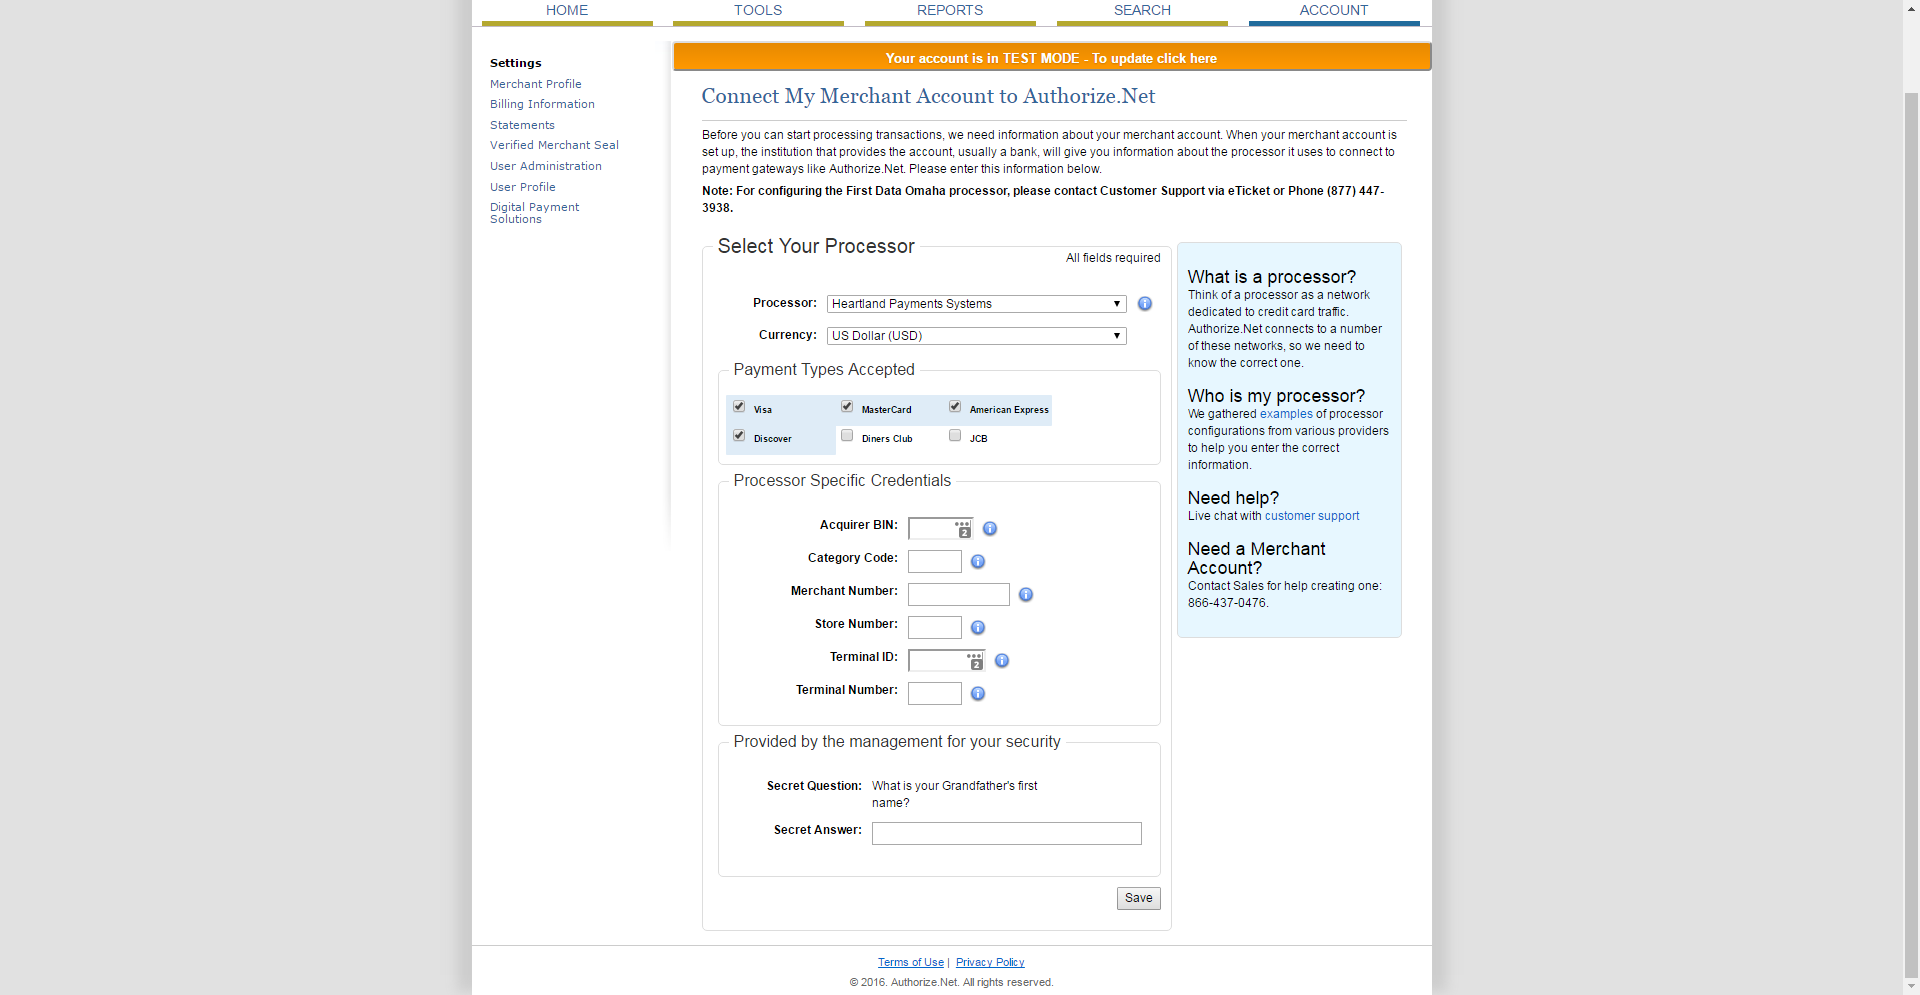Open User Profile settings

click(x=523, y=187)
